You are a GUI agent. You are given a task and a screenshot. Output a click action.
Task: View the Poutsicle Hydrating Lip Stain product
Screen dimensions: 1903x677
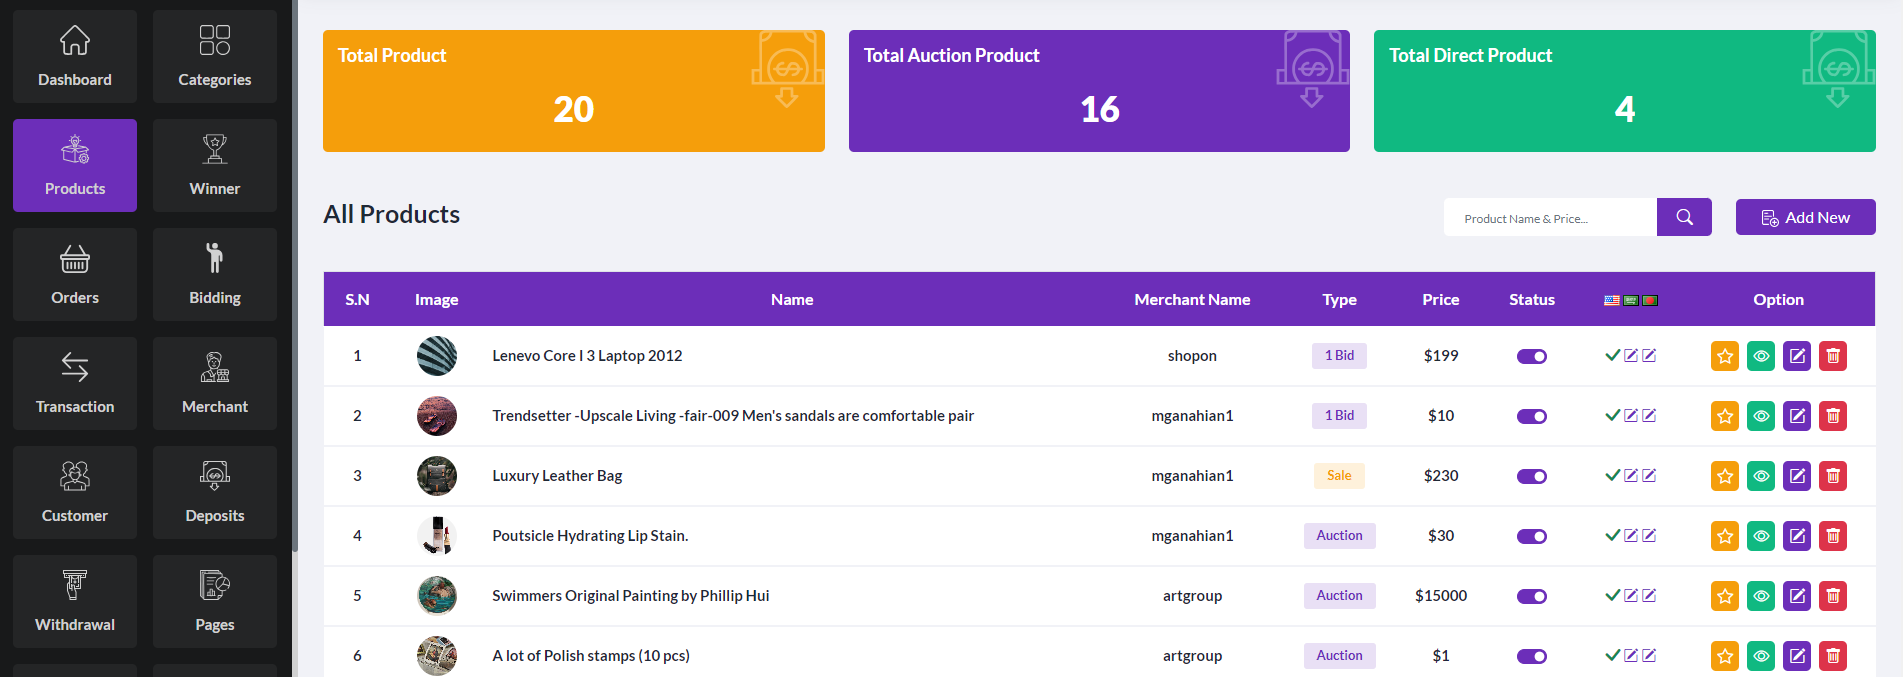click(x=1761, y=536)
